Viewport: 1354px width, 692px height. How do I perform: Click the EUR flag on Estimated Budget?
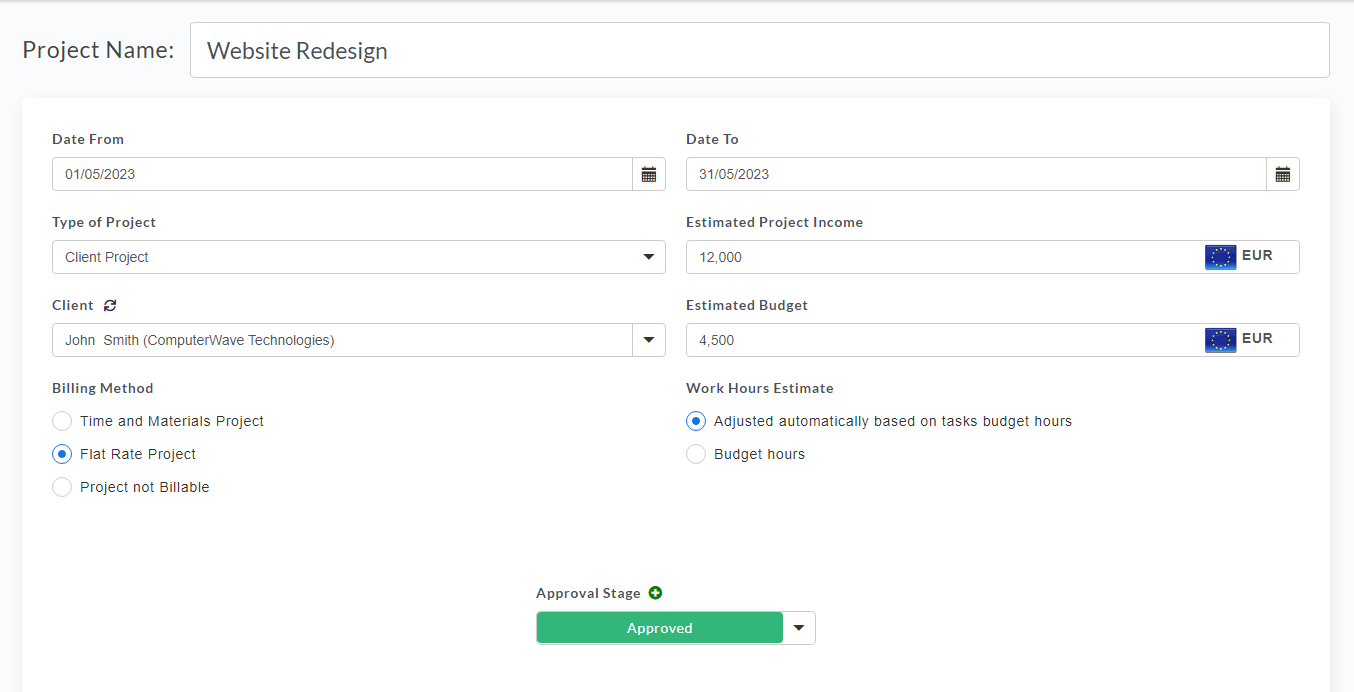coord(1220,340)
